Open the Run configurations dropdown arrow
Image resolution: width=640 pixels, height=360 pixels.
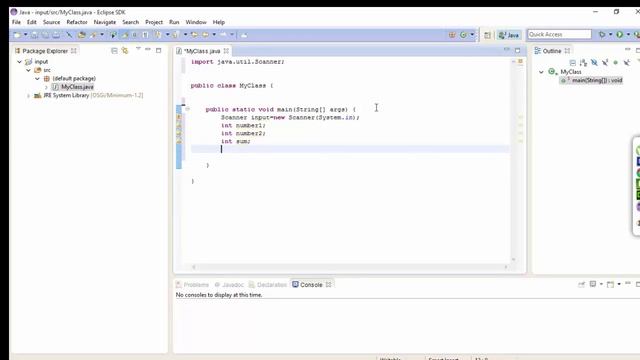pos(628,35)
